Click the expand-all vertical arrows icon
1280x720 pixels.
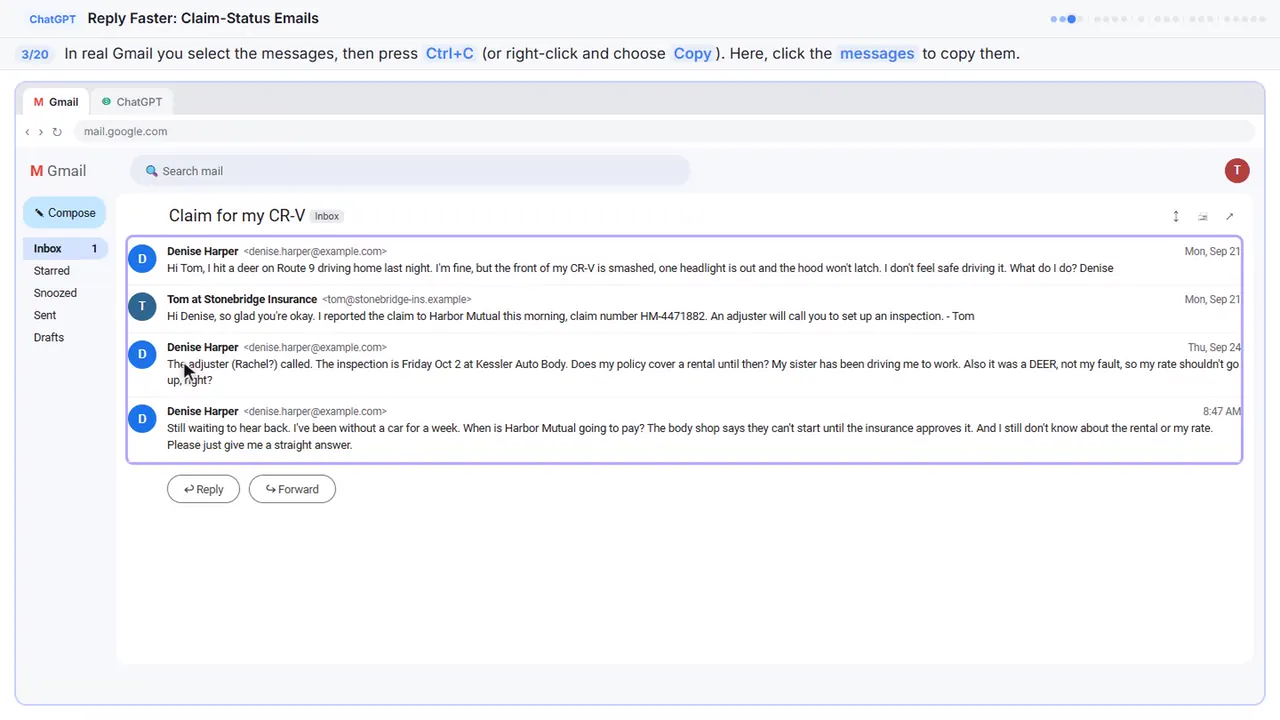point(1176,216)
